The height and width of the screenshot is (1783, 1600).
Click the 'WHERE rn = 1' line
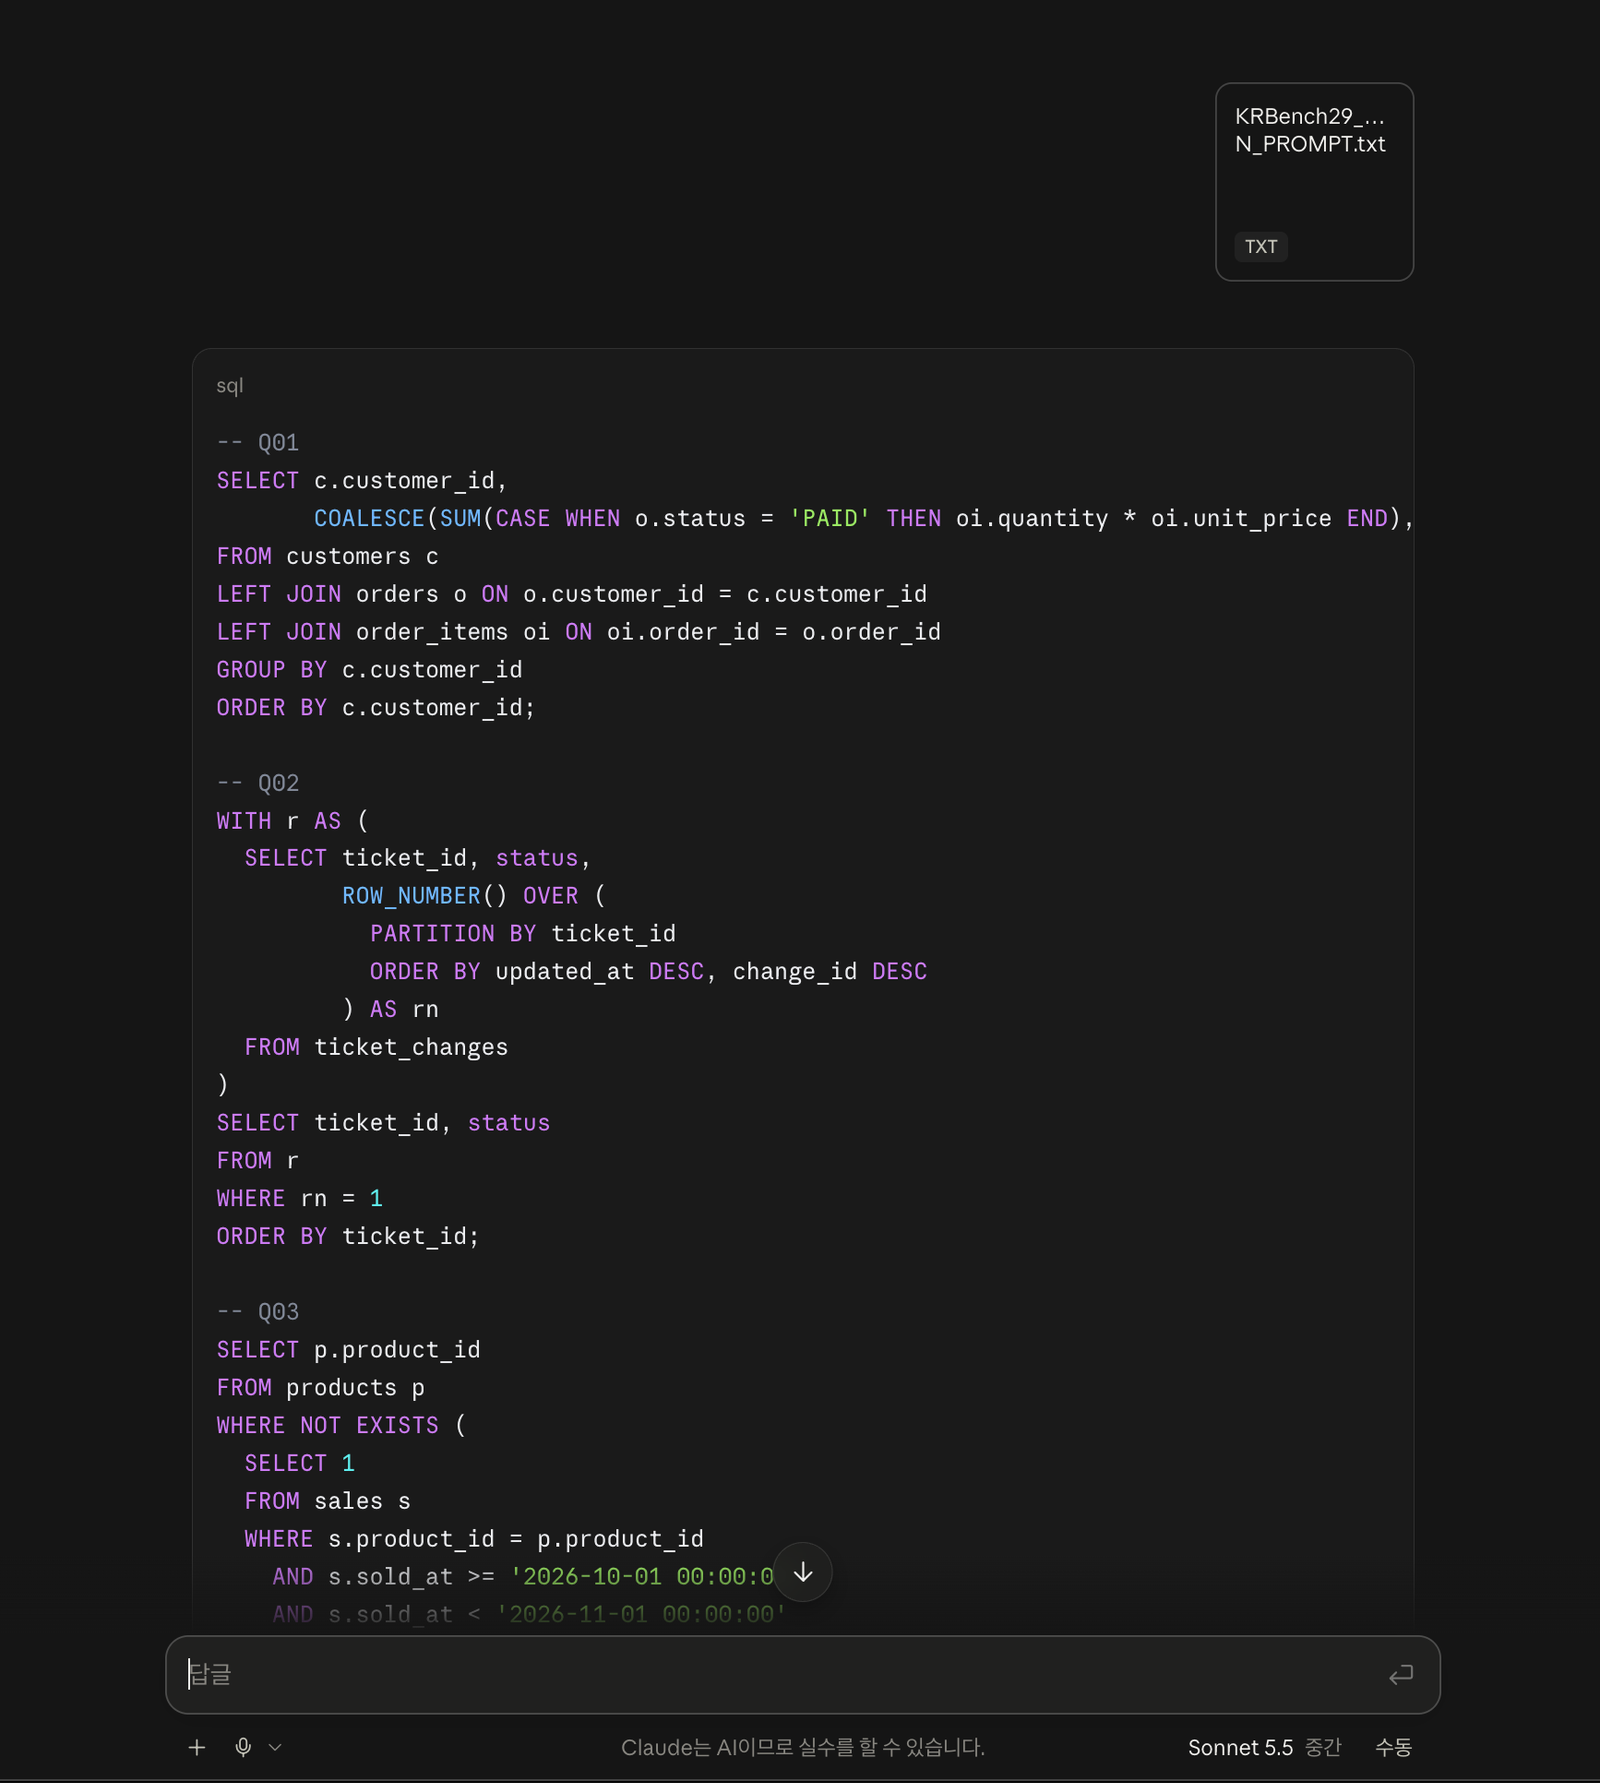tap(300, 1198)
